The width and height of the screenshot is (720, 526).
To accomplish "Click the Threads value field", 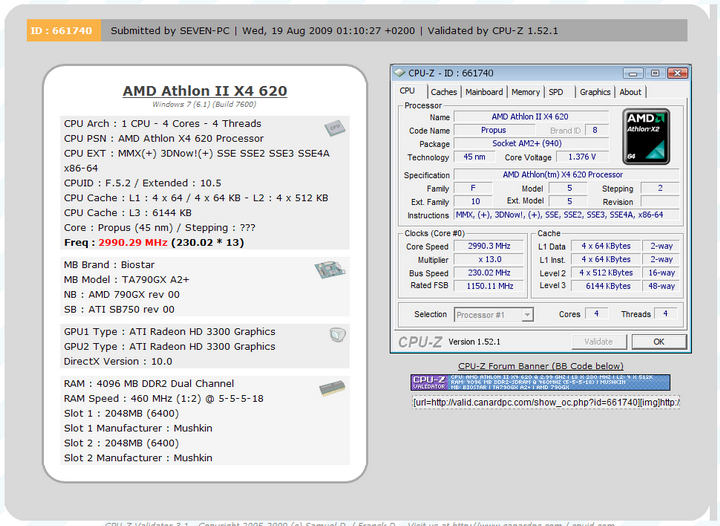I will tap(665, 314).
